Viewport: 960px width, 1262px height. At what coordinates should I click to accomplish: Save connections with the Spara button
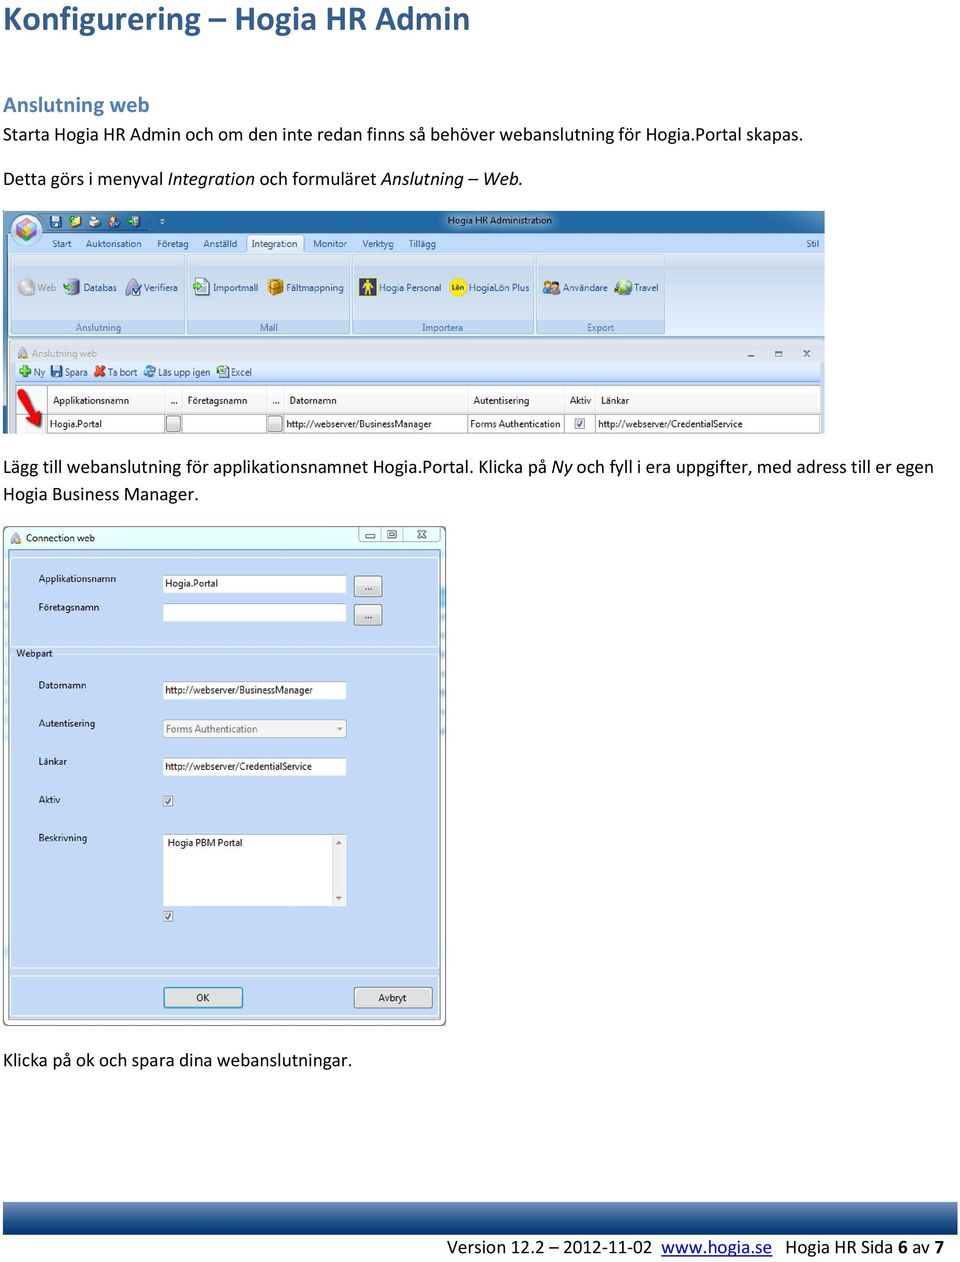tap(69, 372)
